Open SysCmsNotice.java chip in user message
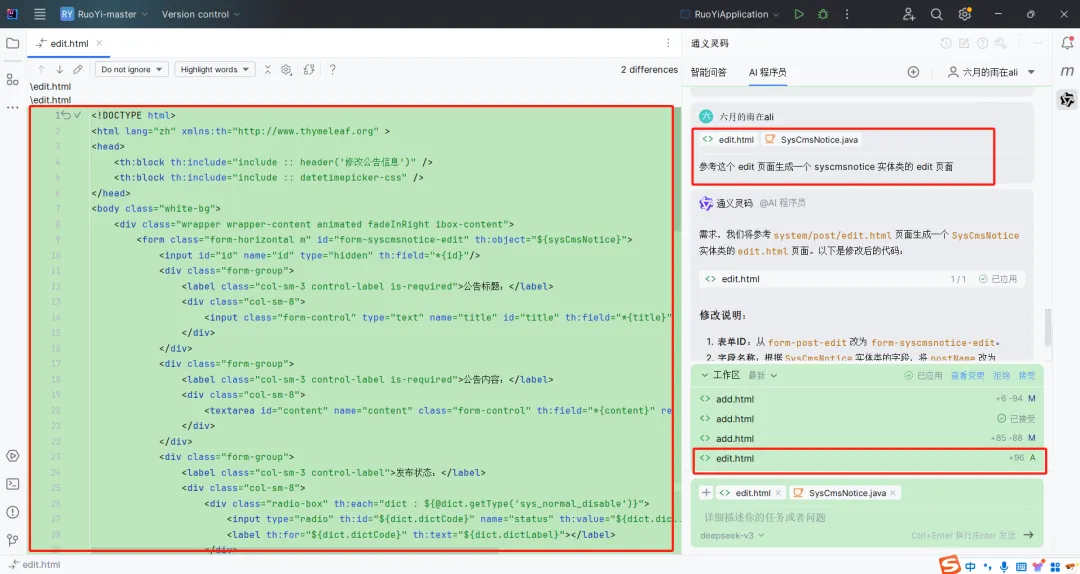 812,140
